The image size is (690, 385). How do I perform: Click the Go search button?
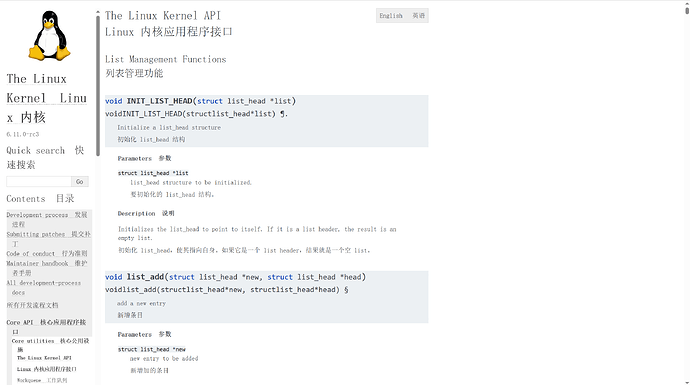coord(80,181)
